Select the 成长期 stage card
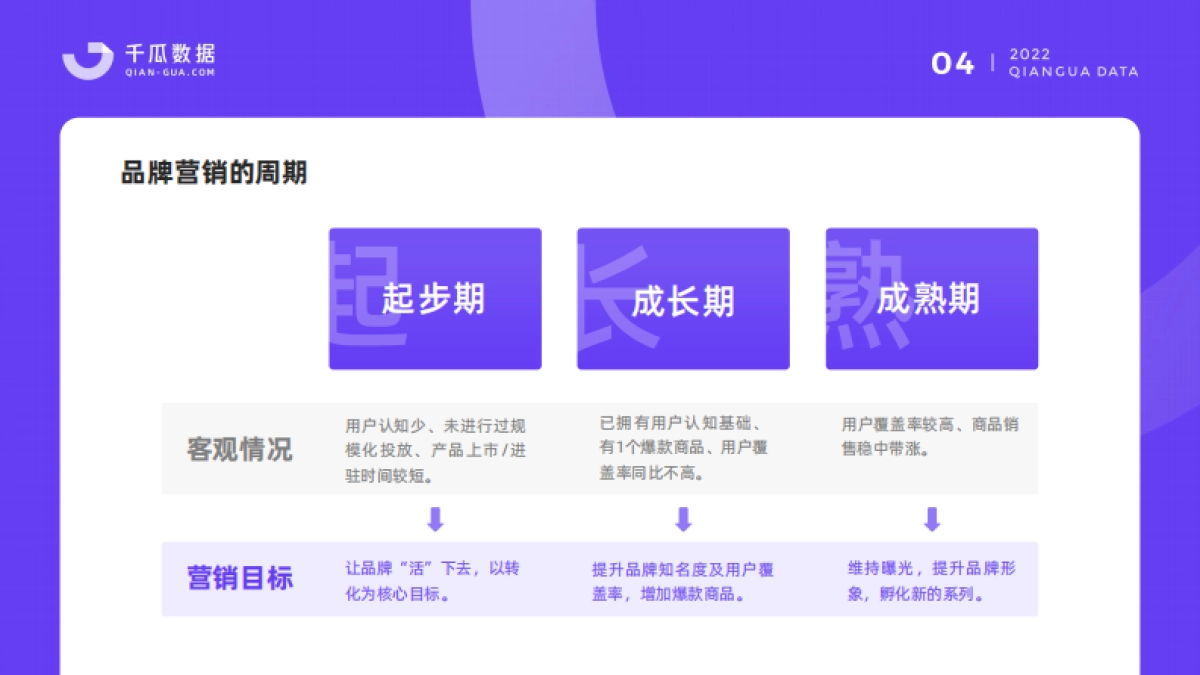The height and width of the screenshot is (675, 1200). [683, 298]
